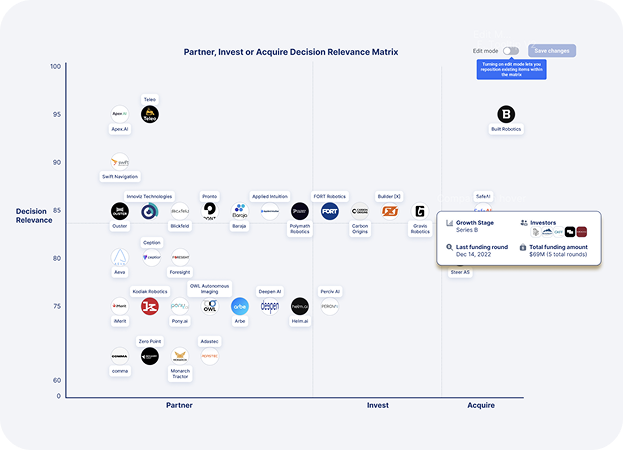Open the Carbon Origins logo
The height and width of the screenshot is (450, 623).
[360, 211]
